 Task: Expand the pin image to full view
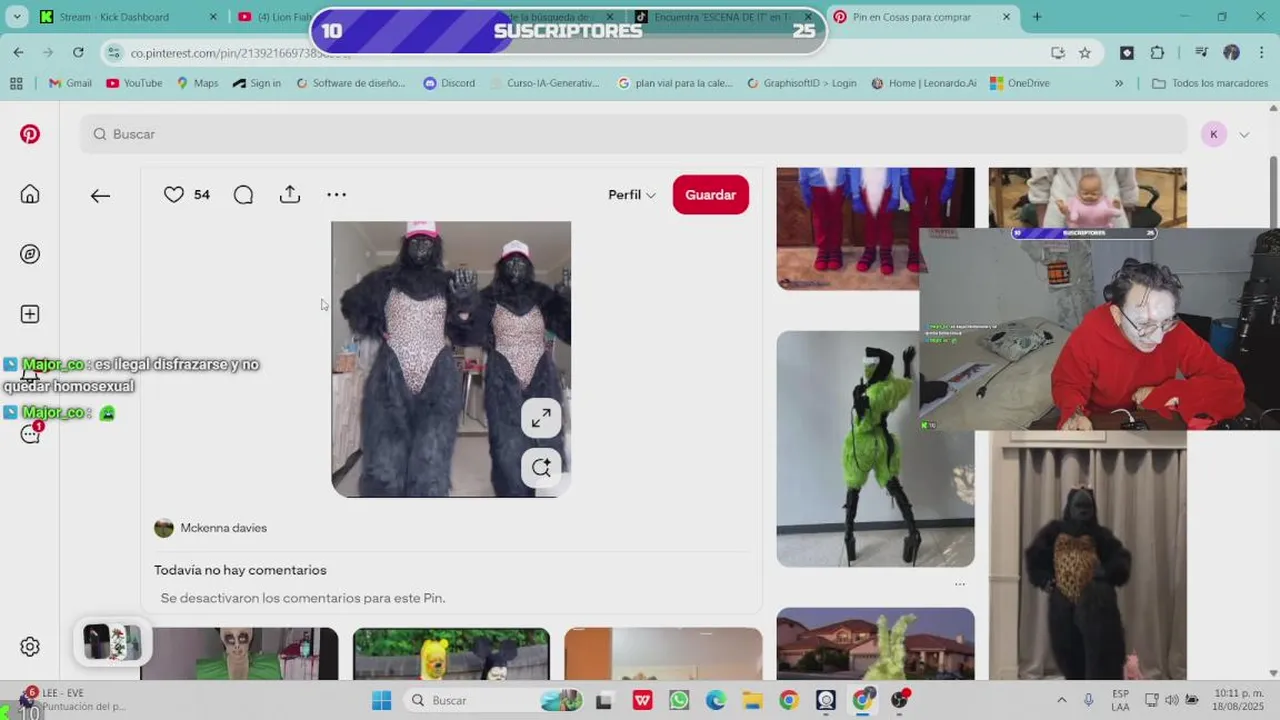tap(541, 418)
